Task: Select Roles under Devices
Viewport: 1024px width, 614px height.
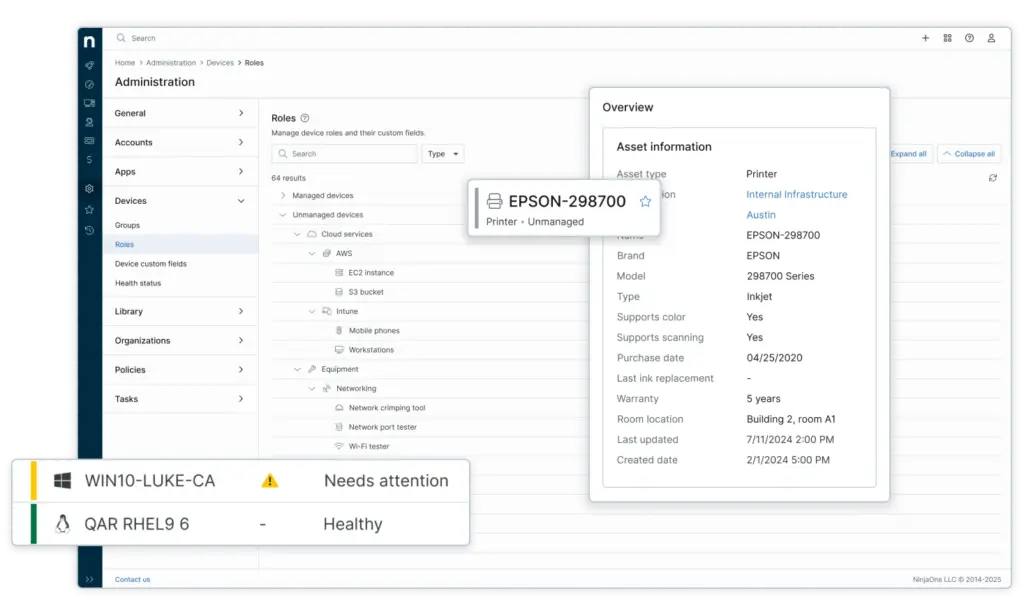Action: coord(180,244)
